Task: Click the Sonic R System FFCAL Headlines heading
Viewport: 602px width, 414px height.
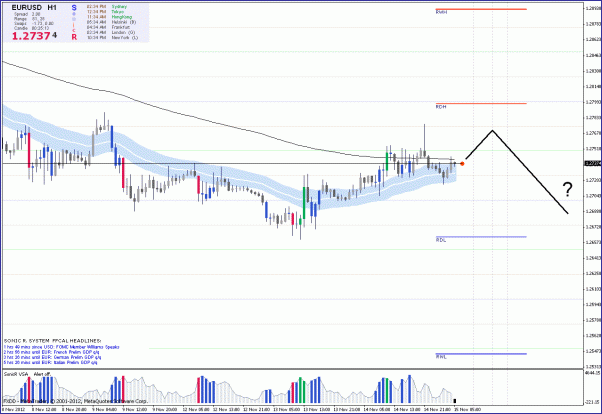Action: coord(53,341)
